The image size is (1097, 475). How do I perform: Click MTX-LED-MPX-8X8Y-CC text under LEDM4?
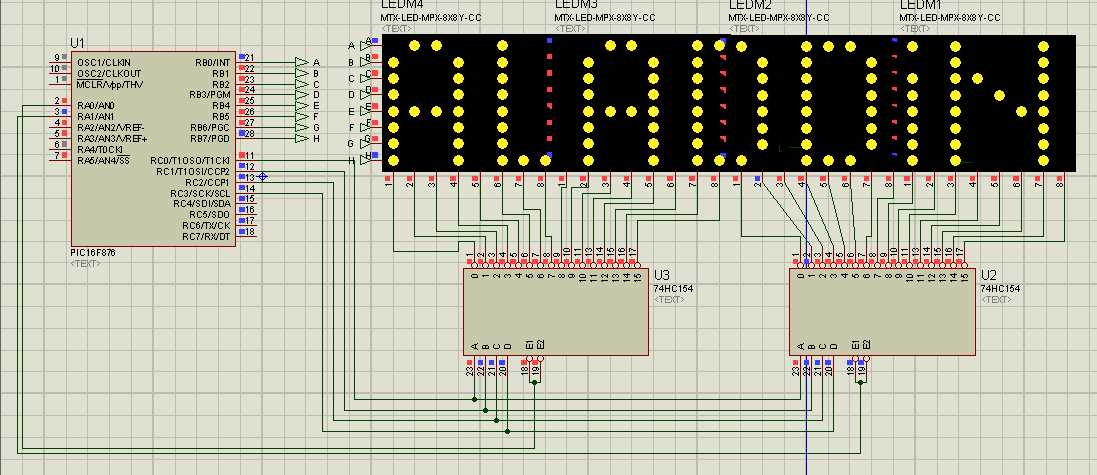(431, 17)
